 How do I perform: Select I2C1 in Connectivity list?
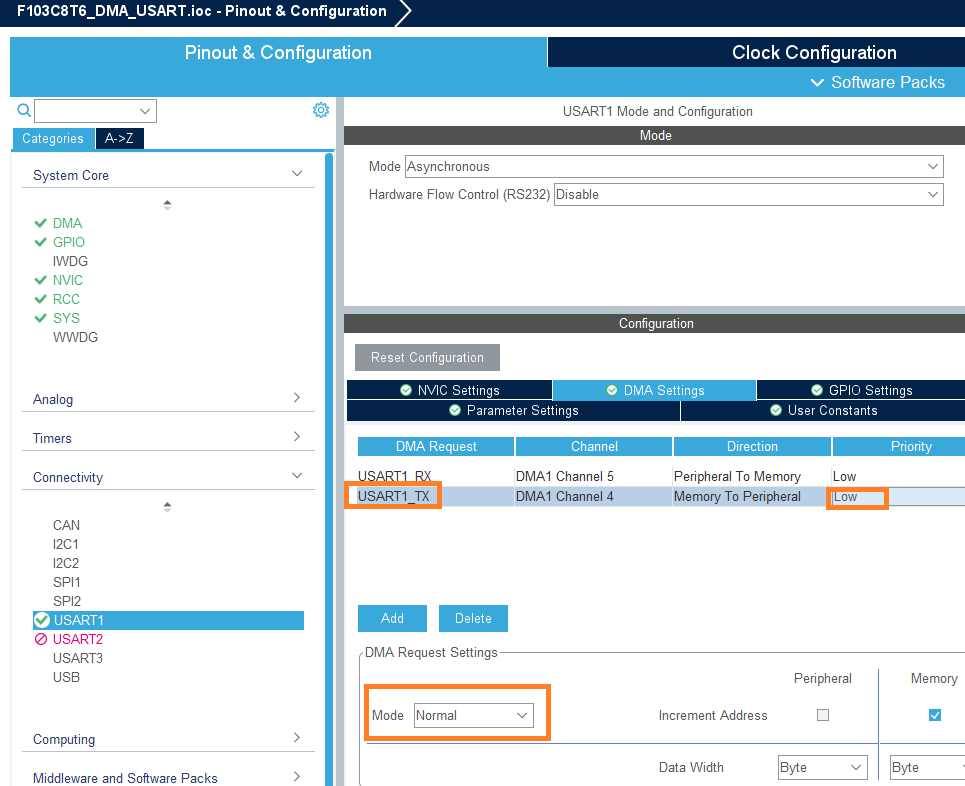point(65,544)
